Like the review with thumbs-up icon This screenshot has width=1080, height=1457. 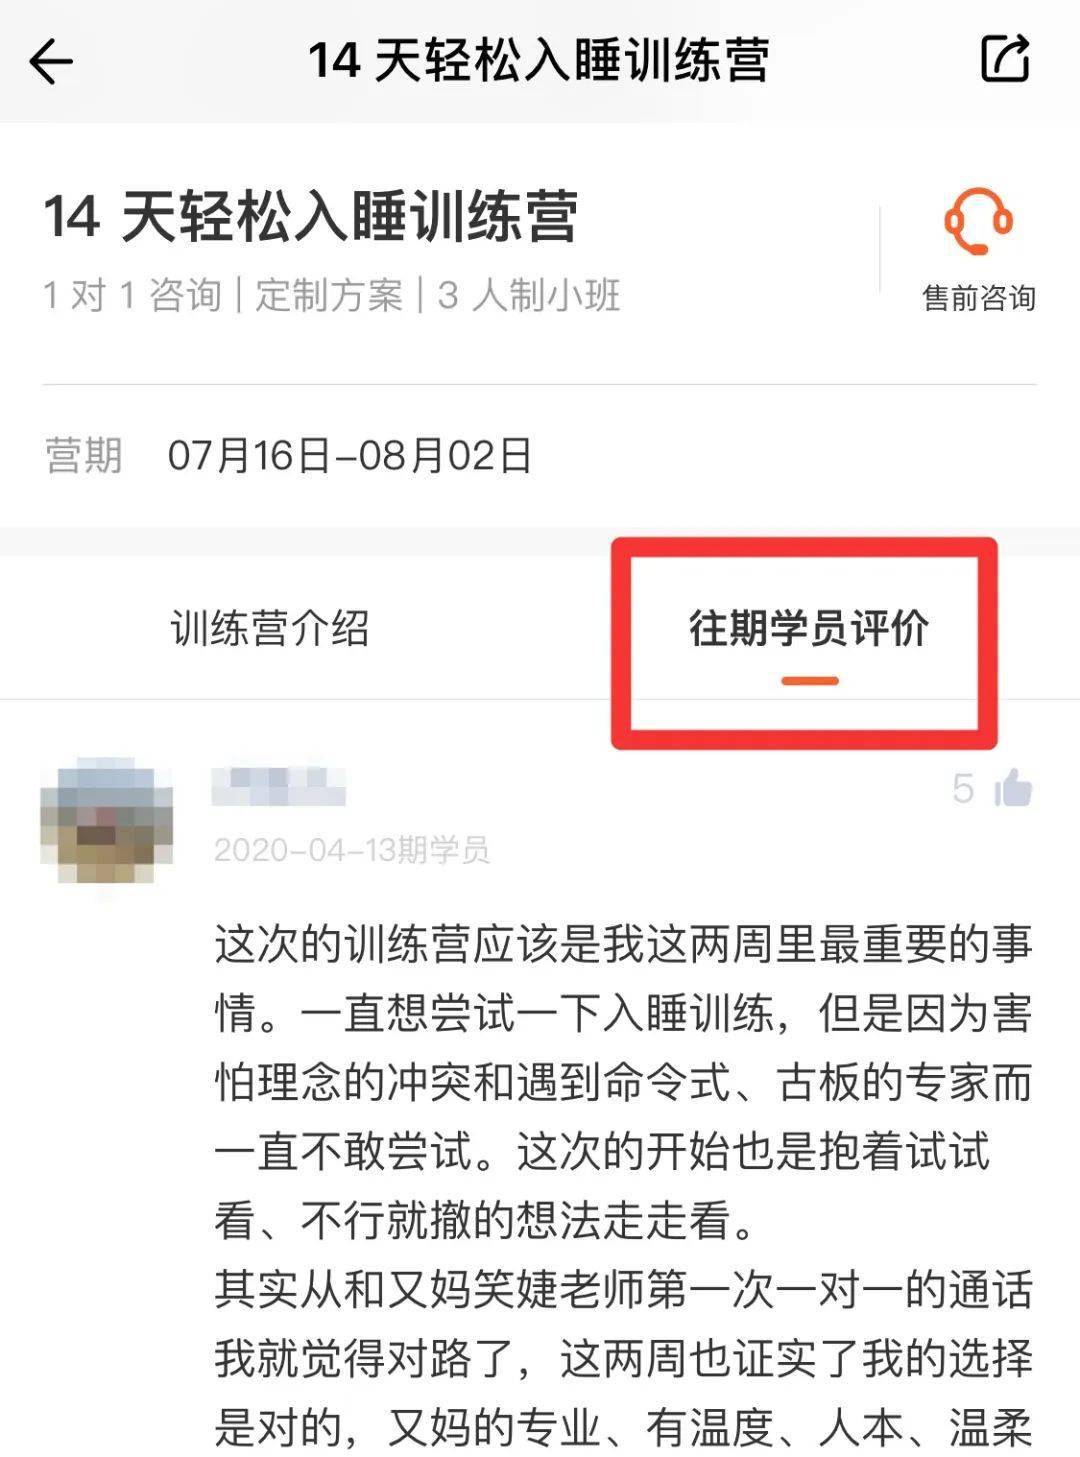[1013, 788]
